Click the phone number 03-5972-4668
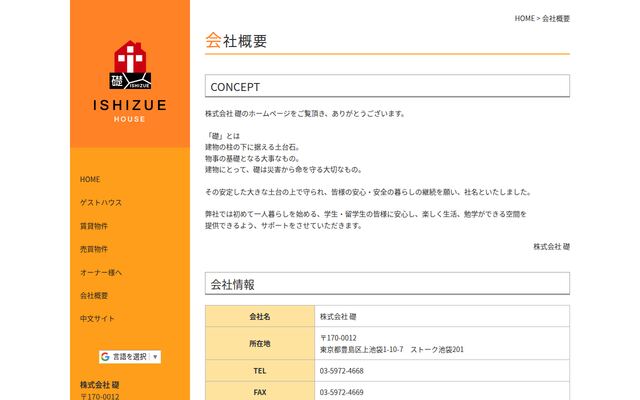640x400 pixels. click(342, 371)
